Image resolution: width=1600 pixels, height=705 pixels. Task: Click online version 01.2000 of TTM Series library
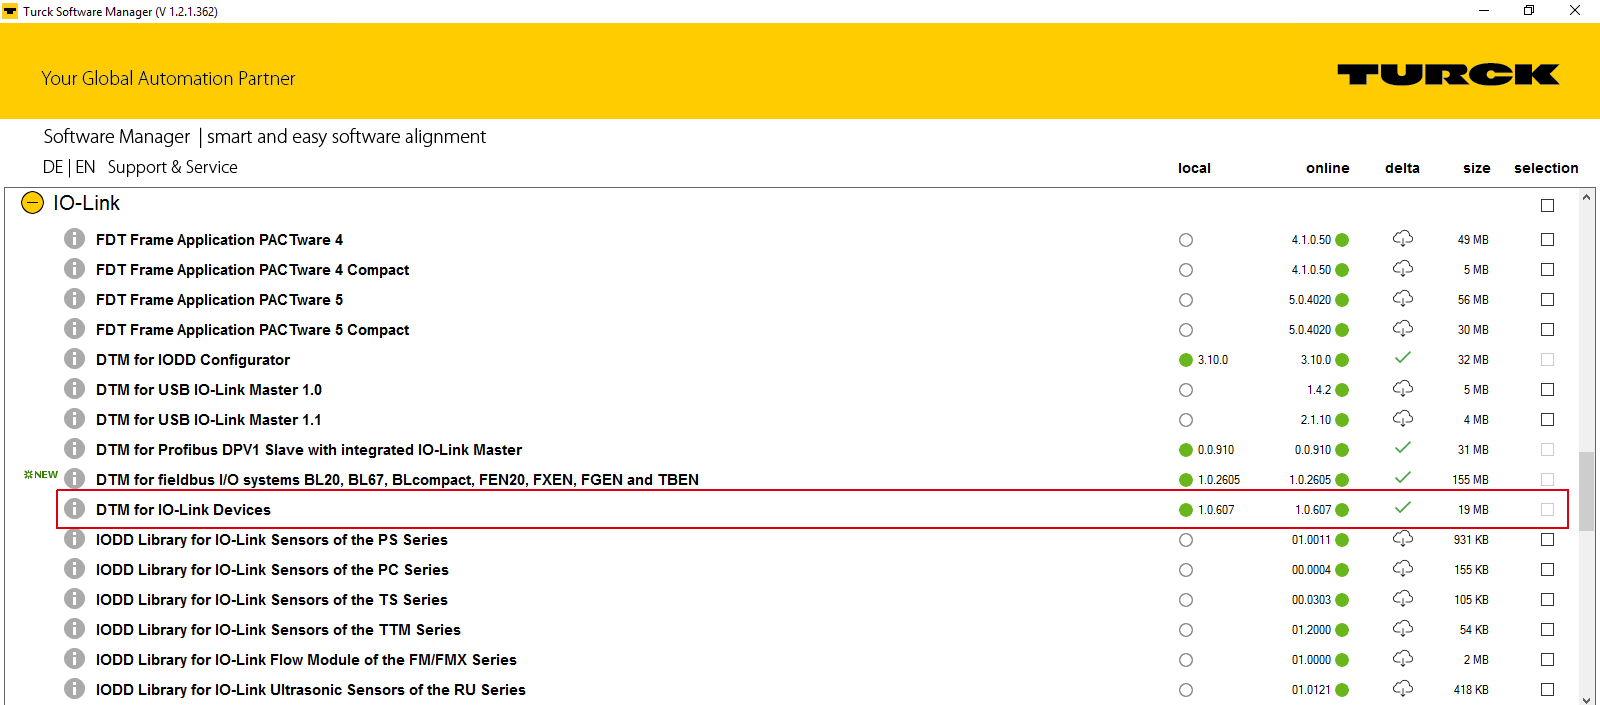(x=1311, y=630)
